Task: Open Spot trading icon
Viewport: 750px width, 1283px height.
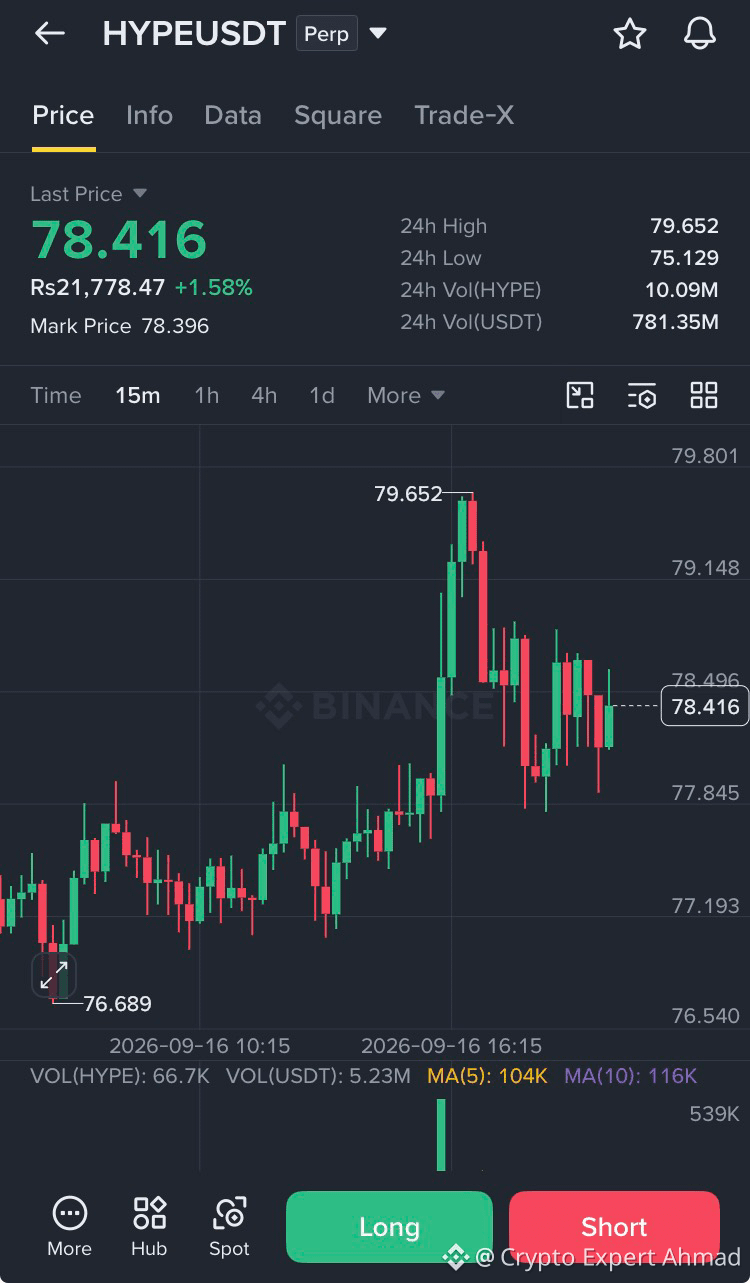Action: tap(229, 1227)
